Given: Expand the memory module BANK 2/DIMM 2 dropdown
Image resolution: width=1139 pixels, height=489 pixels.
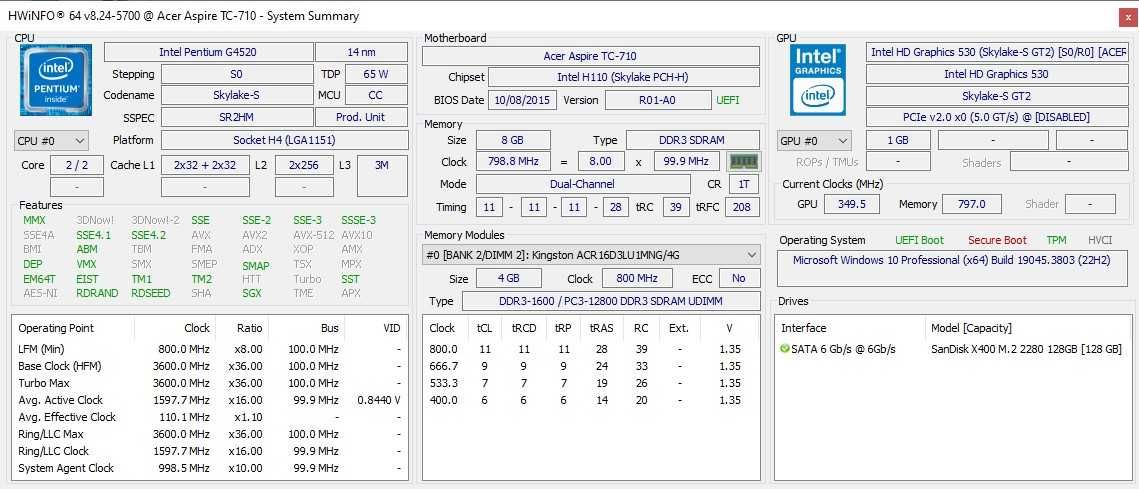Looking at the screenshot, I should point(591,255).
